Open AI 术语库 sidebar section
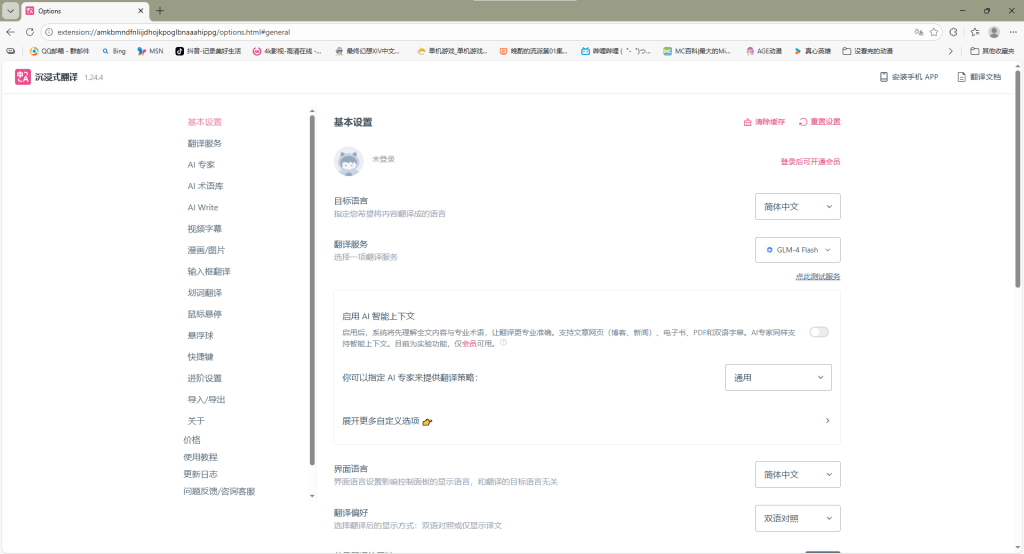The image size is (1024, 554). click(205, 186)
